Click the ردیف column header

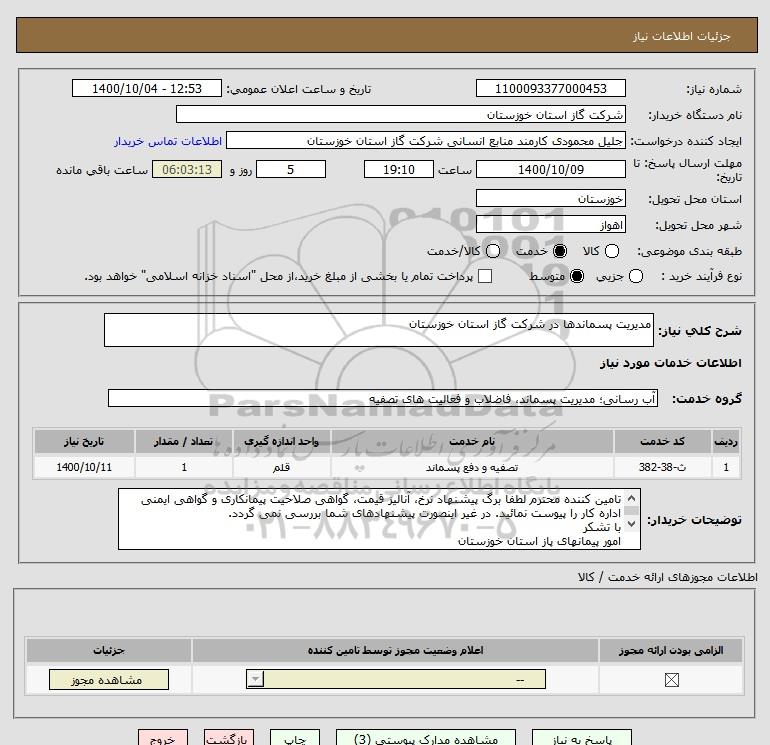726,441
